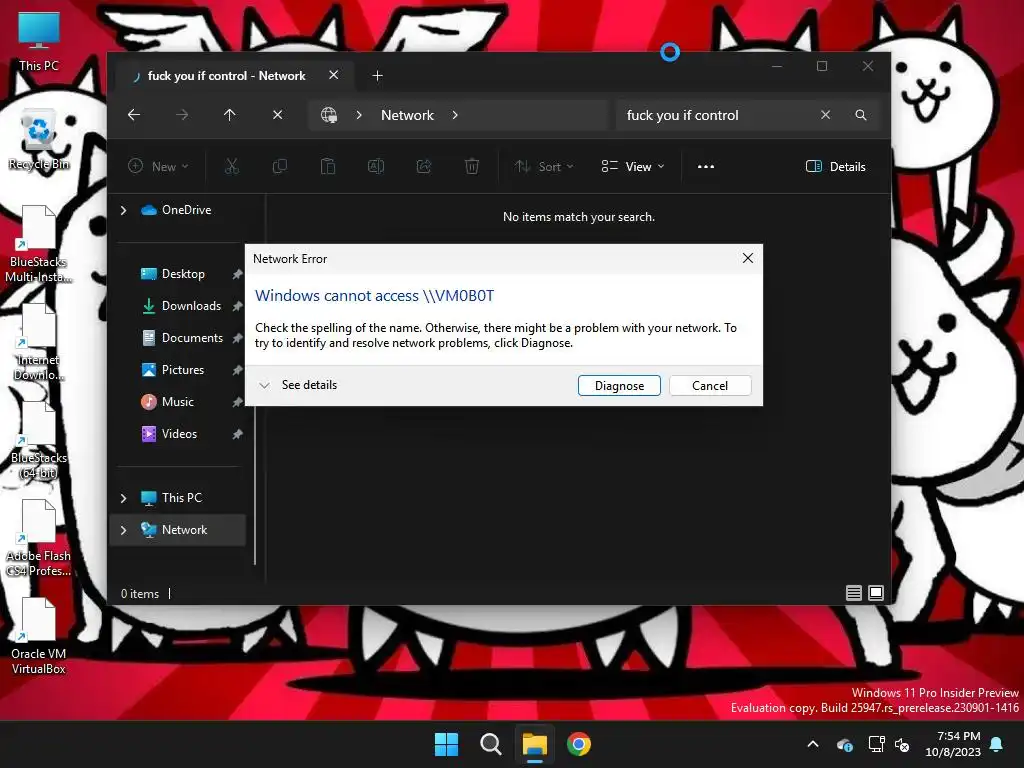
Task: Open the Windows Start menu
Action: (x=446, y=744)
